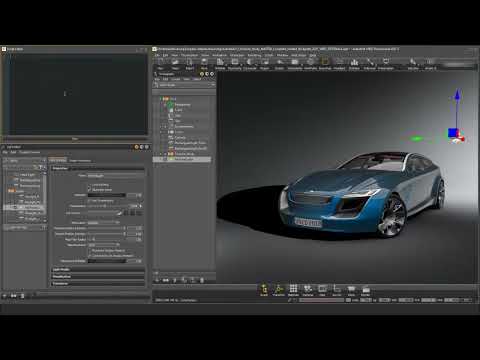Adjust the Temperature slider
Viewport: 480px width, 360px height.
point(107,206)
